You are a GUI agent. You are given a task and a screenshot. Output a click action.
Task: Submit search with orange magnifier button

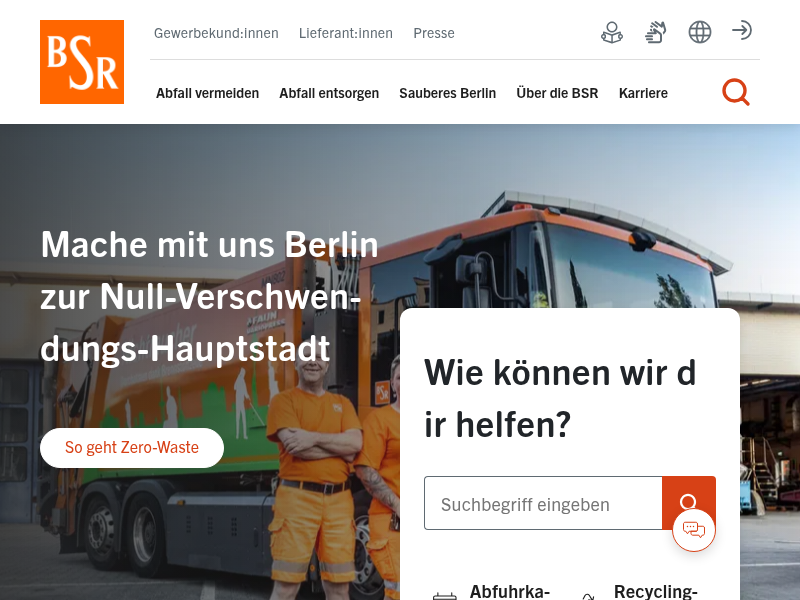click(689, 503)
